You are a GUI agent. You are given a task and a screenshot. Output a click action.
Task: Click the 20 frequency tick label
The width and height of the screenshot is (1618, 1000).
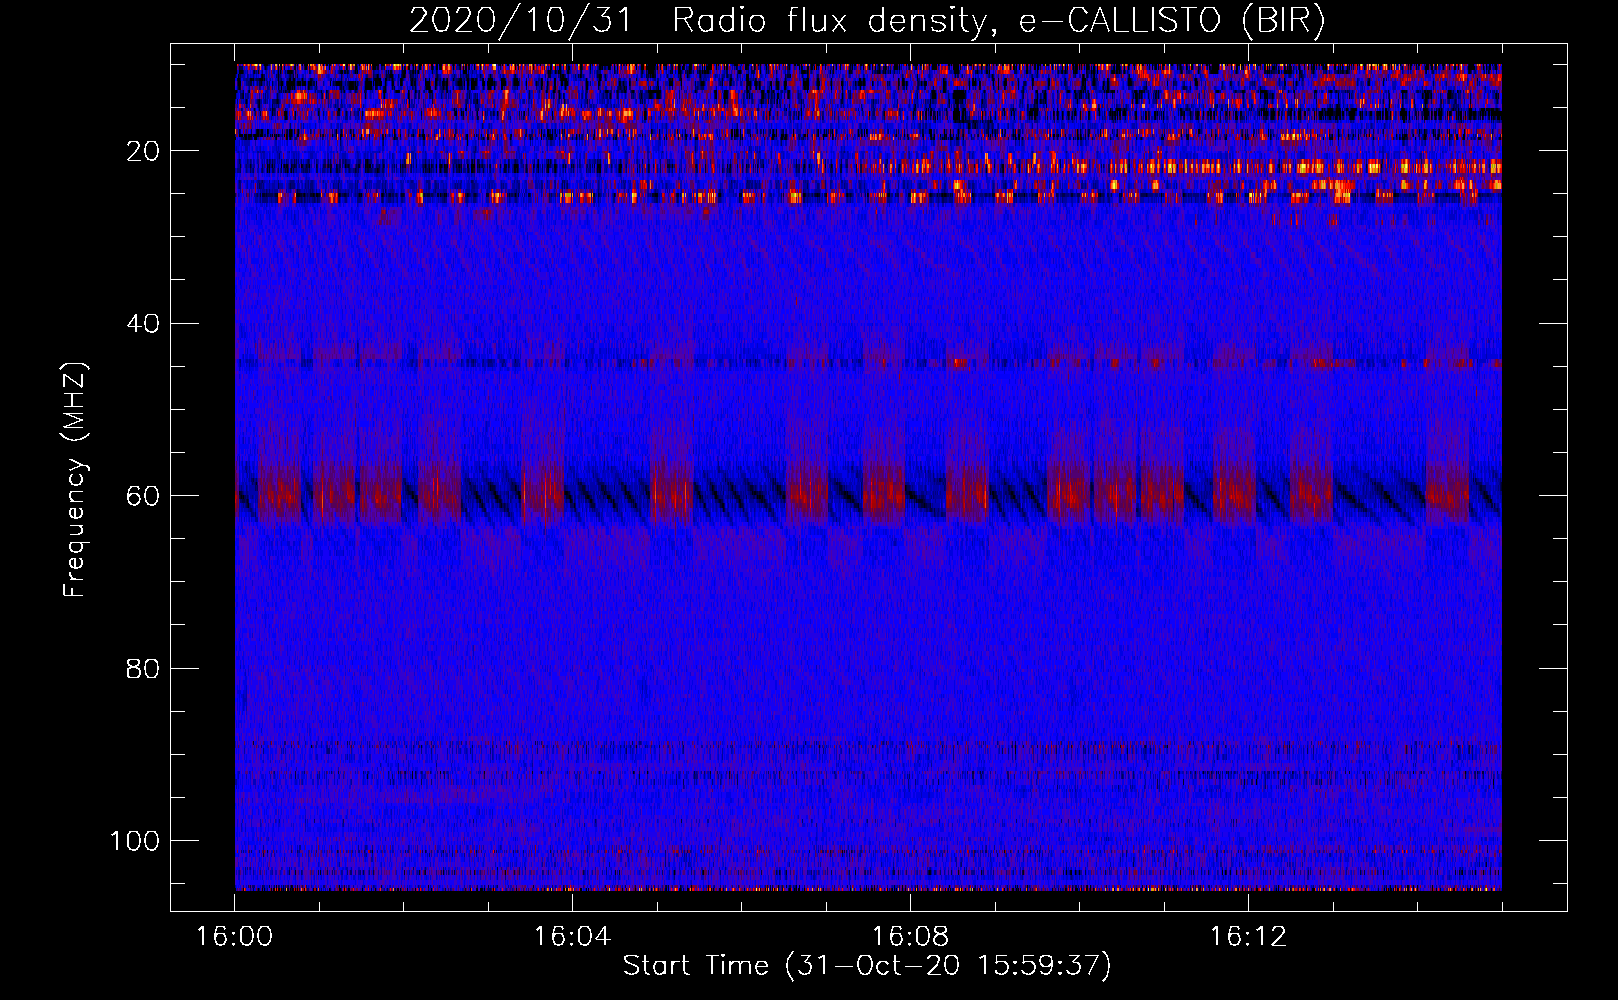(143, 151)
